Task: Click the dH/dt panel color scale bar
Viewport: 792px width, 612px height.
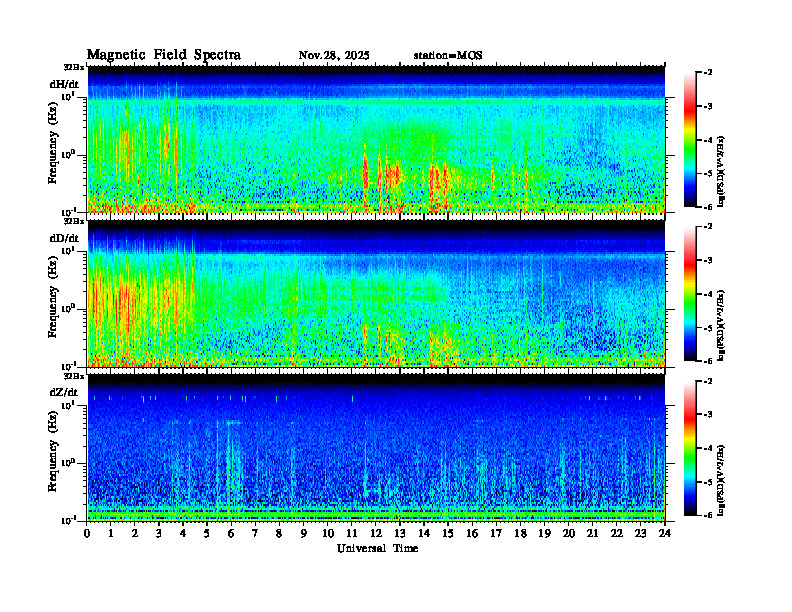Action: 689,139
